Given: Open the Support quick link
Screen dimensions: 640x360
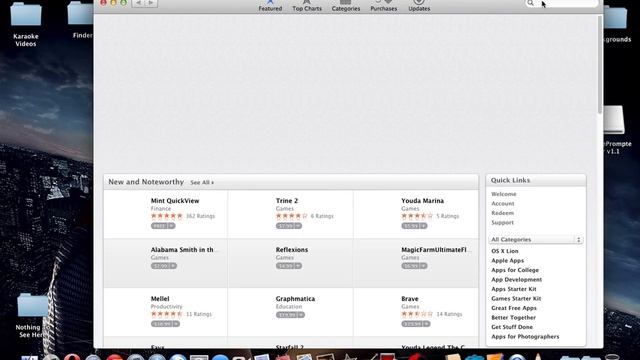Looking at the screenshot, I should click(502, 222).
